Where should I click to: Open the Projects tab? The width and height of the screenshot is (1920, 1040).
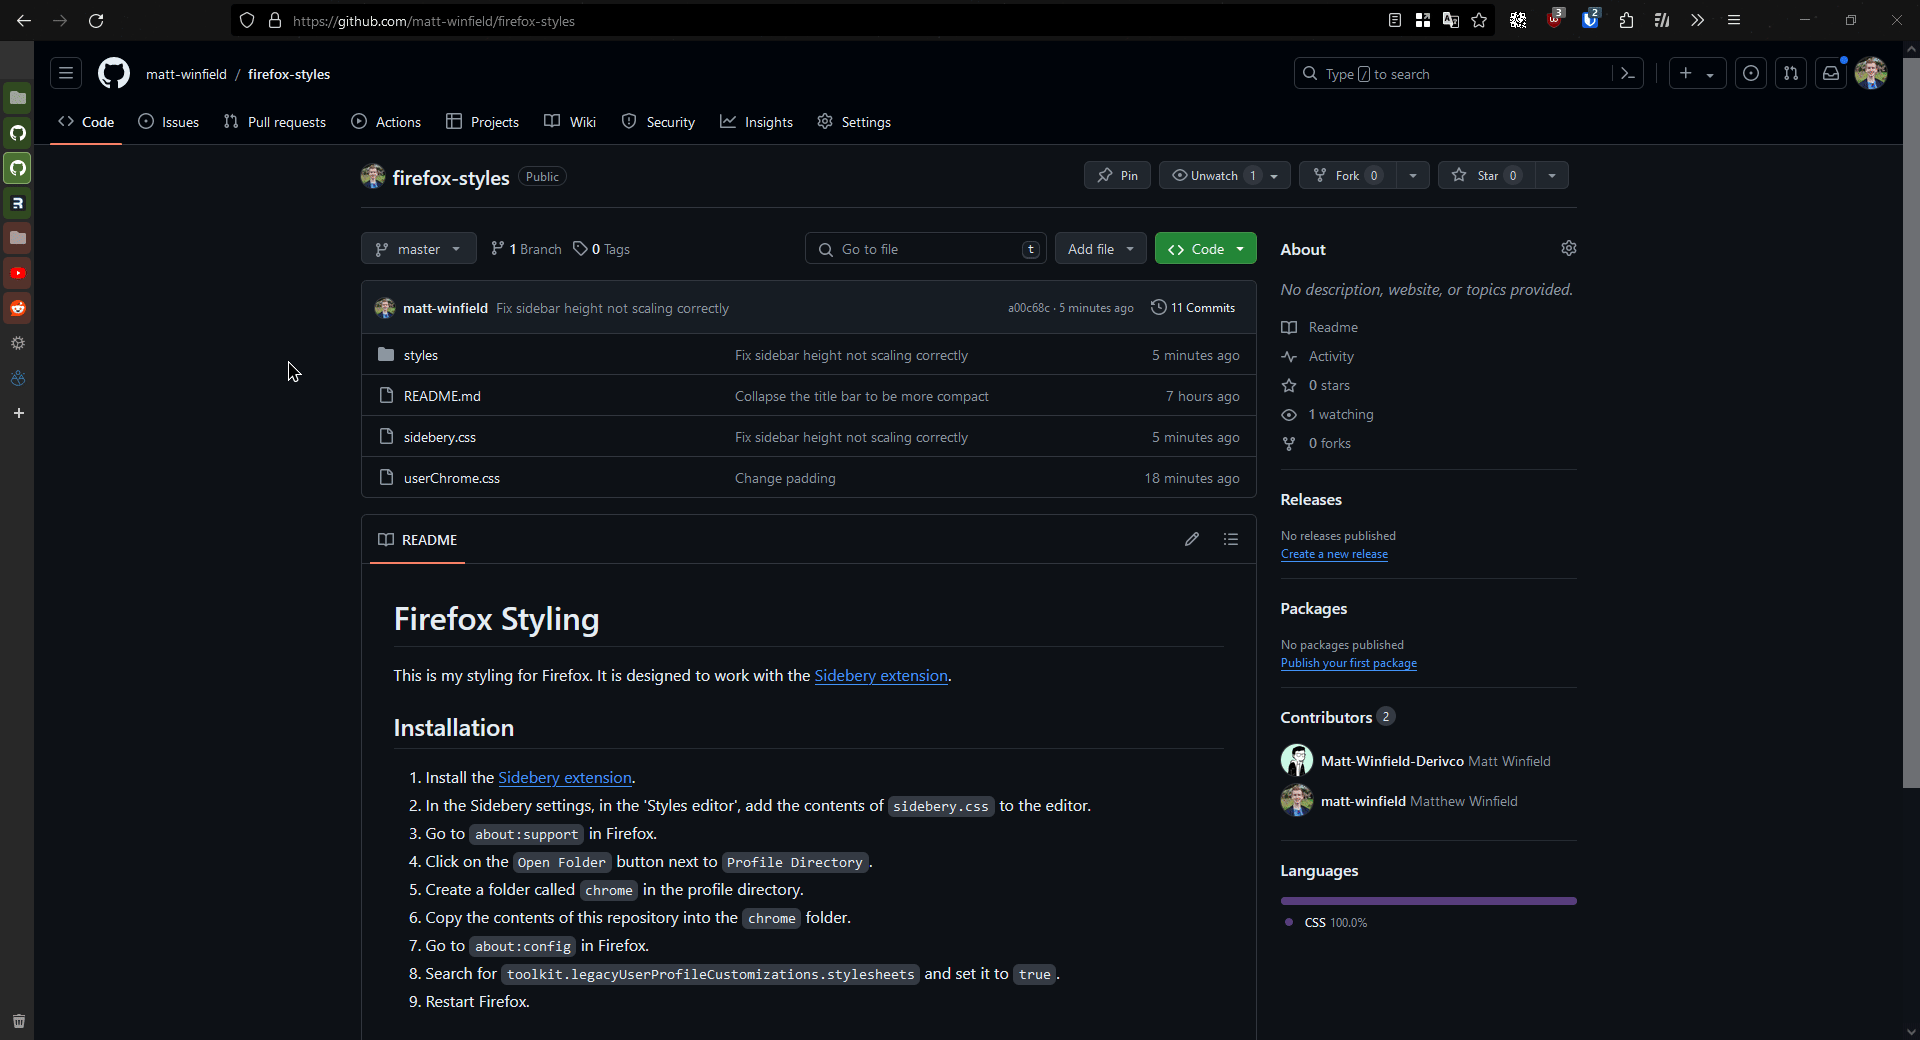click(x=483, y=122)
